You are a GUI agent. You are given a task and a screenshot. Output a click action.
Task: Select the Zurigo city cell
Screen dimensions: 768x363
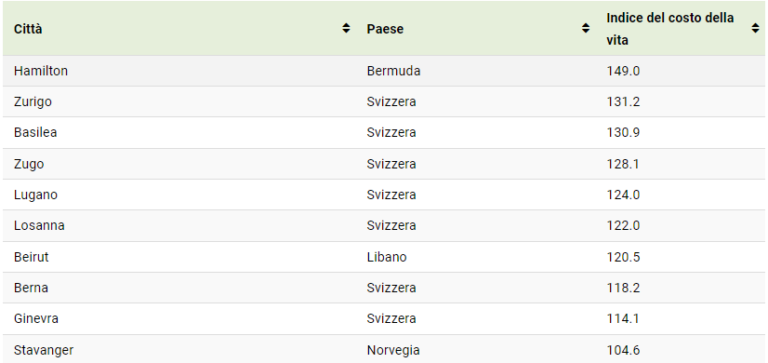tap(179, 102)
